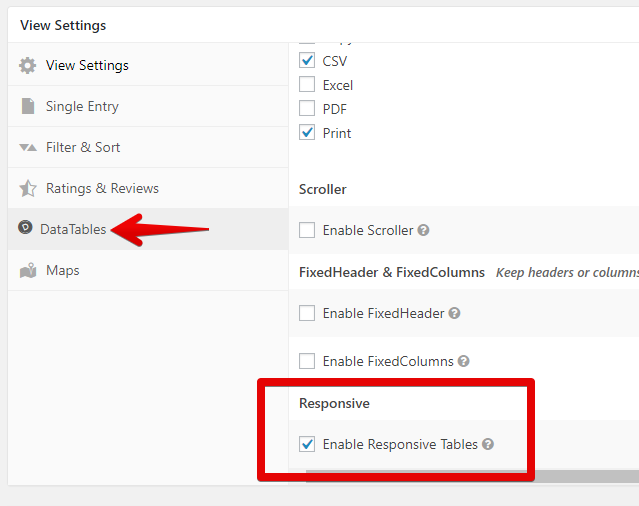Viewport: 639px width, 506px height.
Task: Click the Single Entry page icon
Action: coord(27,107)
